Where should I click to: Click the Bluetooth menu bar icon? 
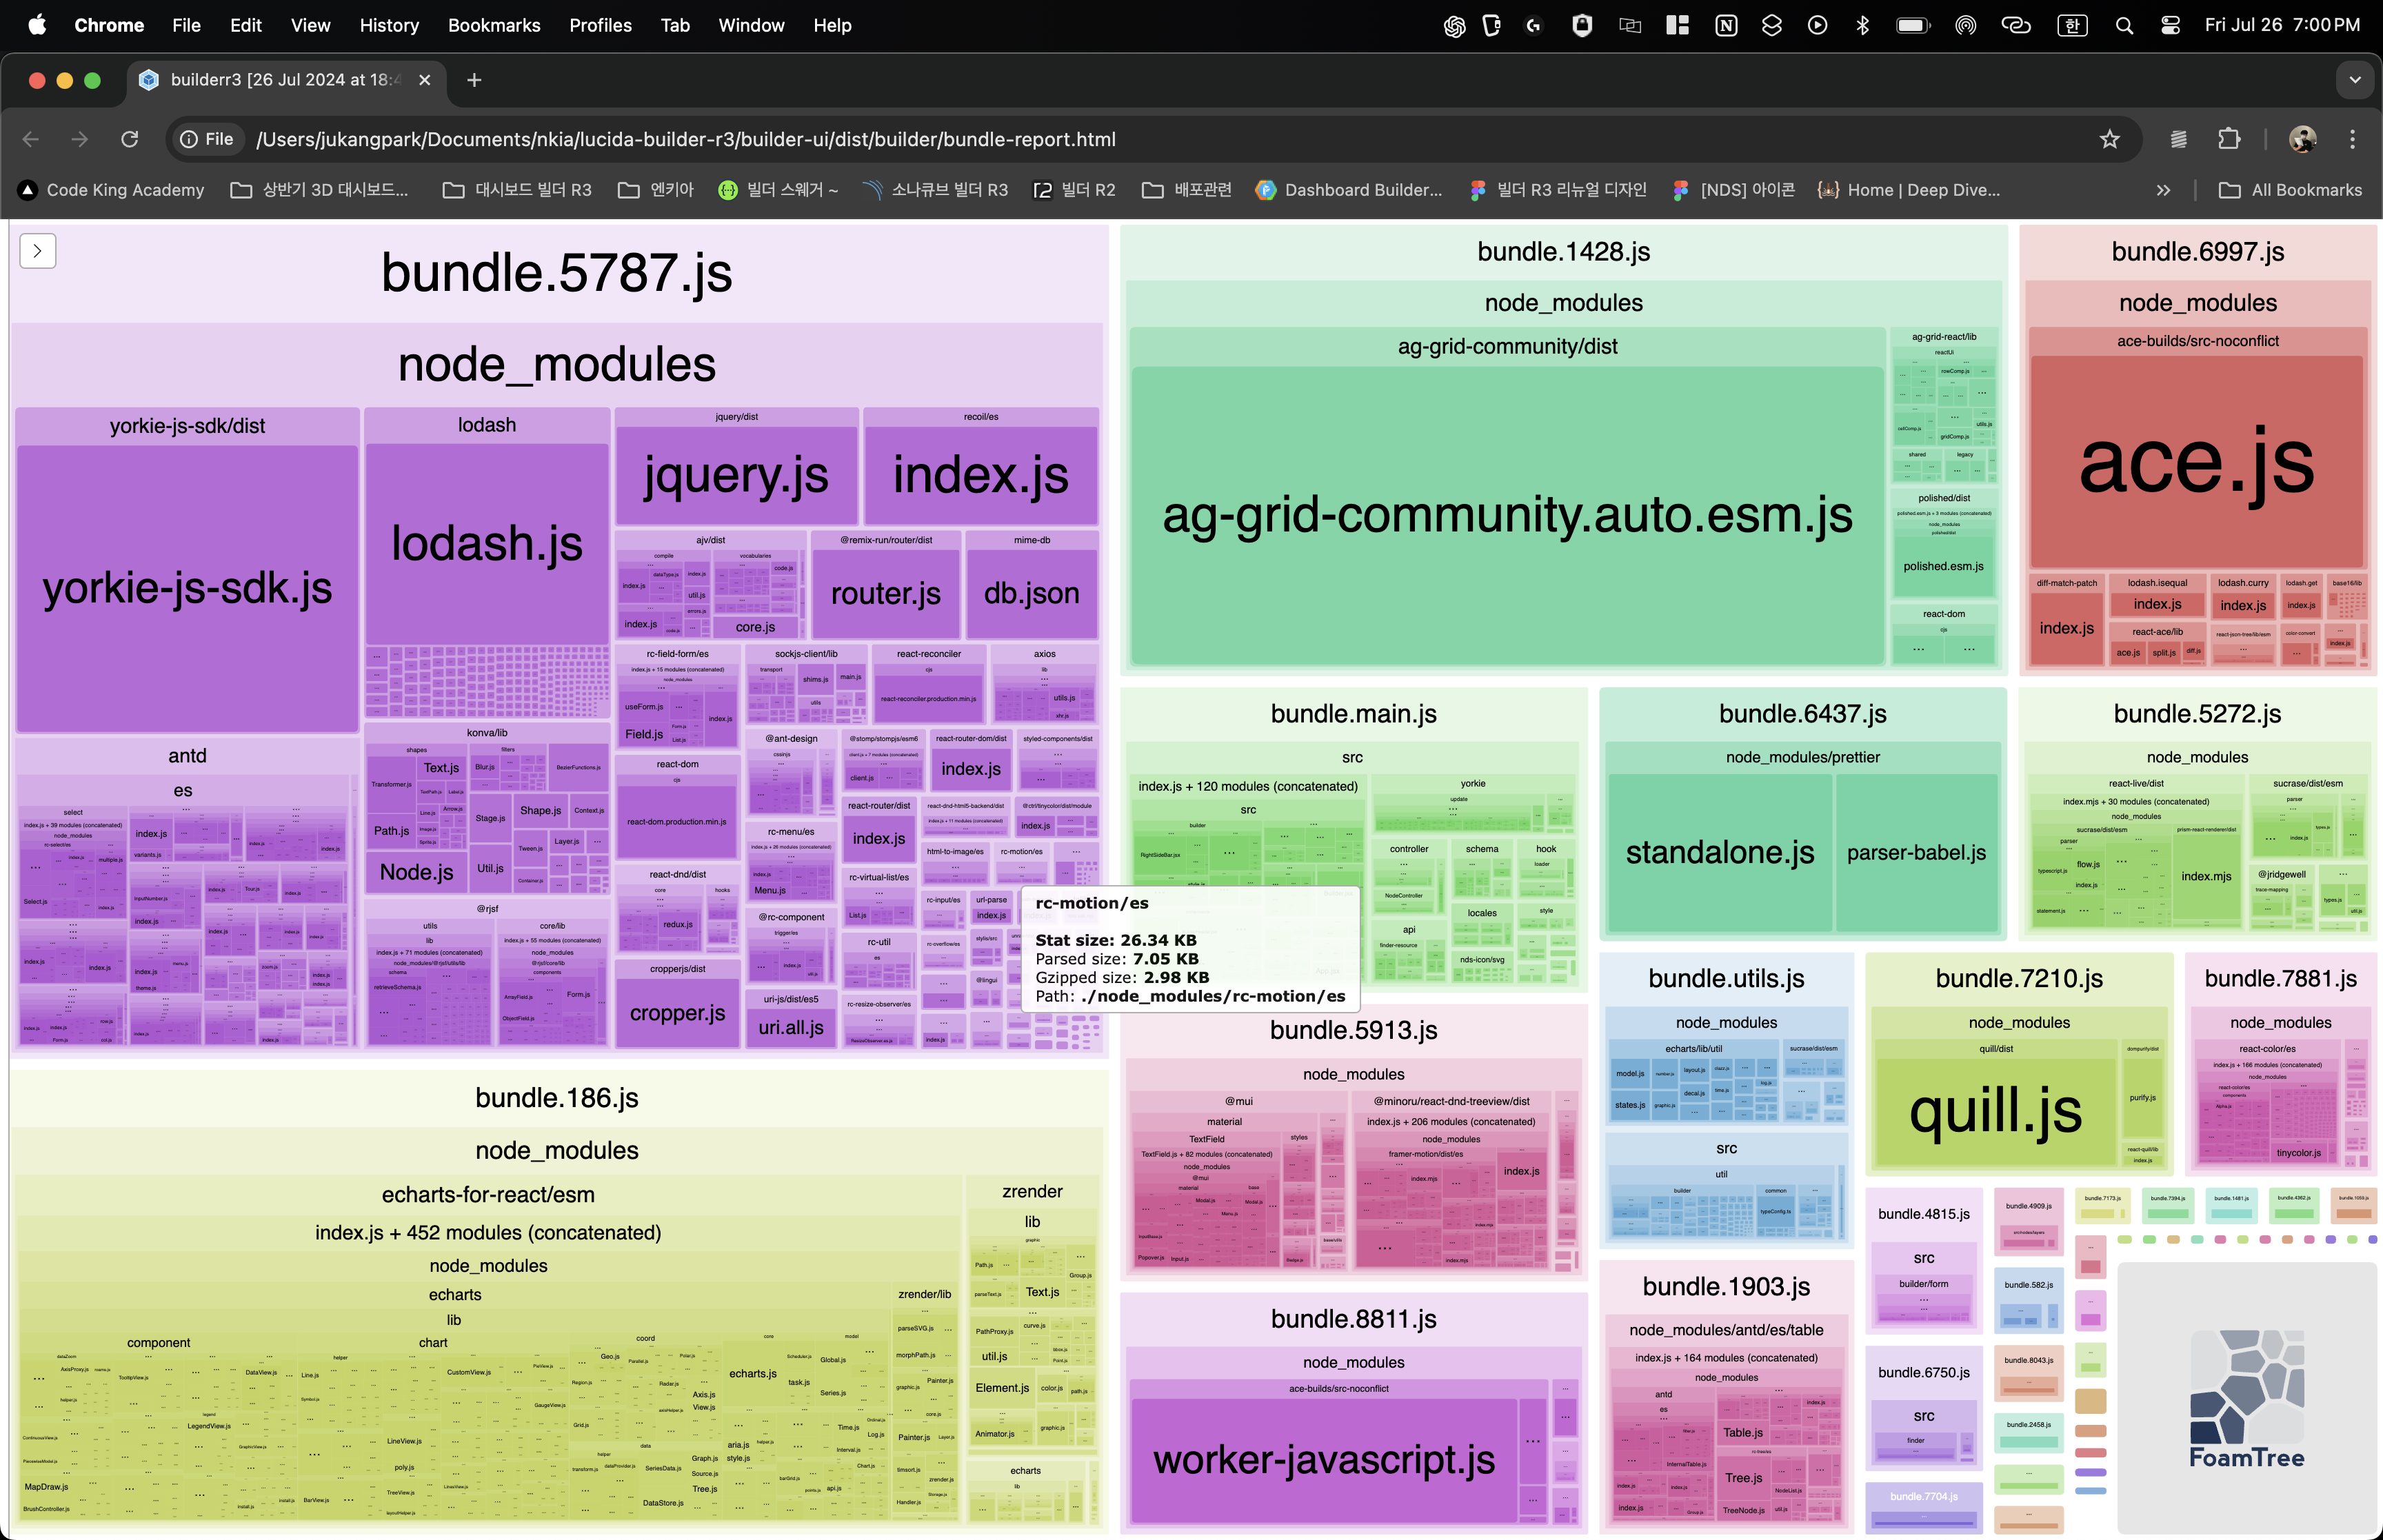tap(1862, 25)
